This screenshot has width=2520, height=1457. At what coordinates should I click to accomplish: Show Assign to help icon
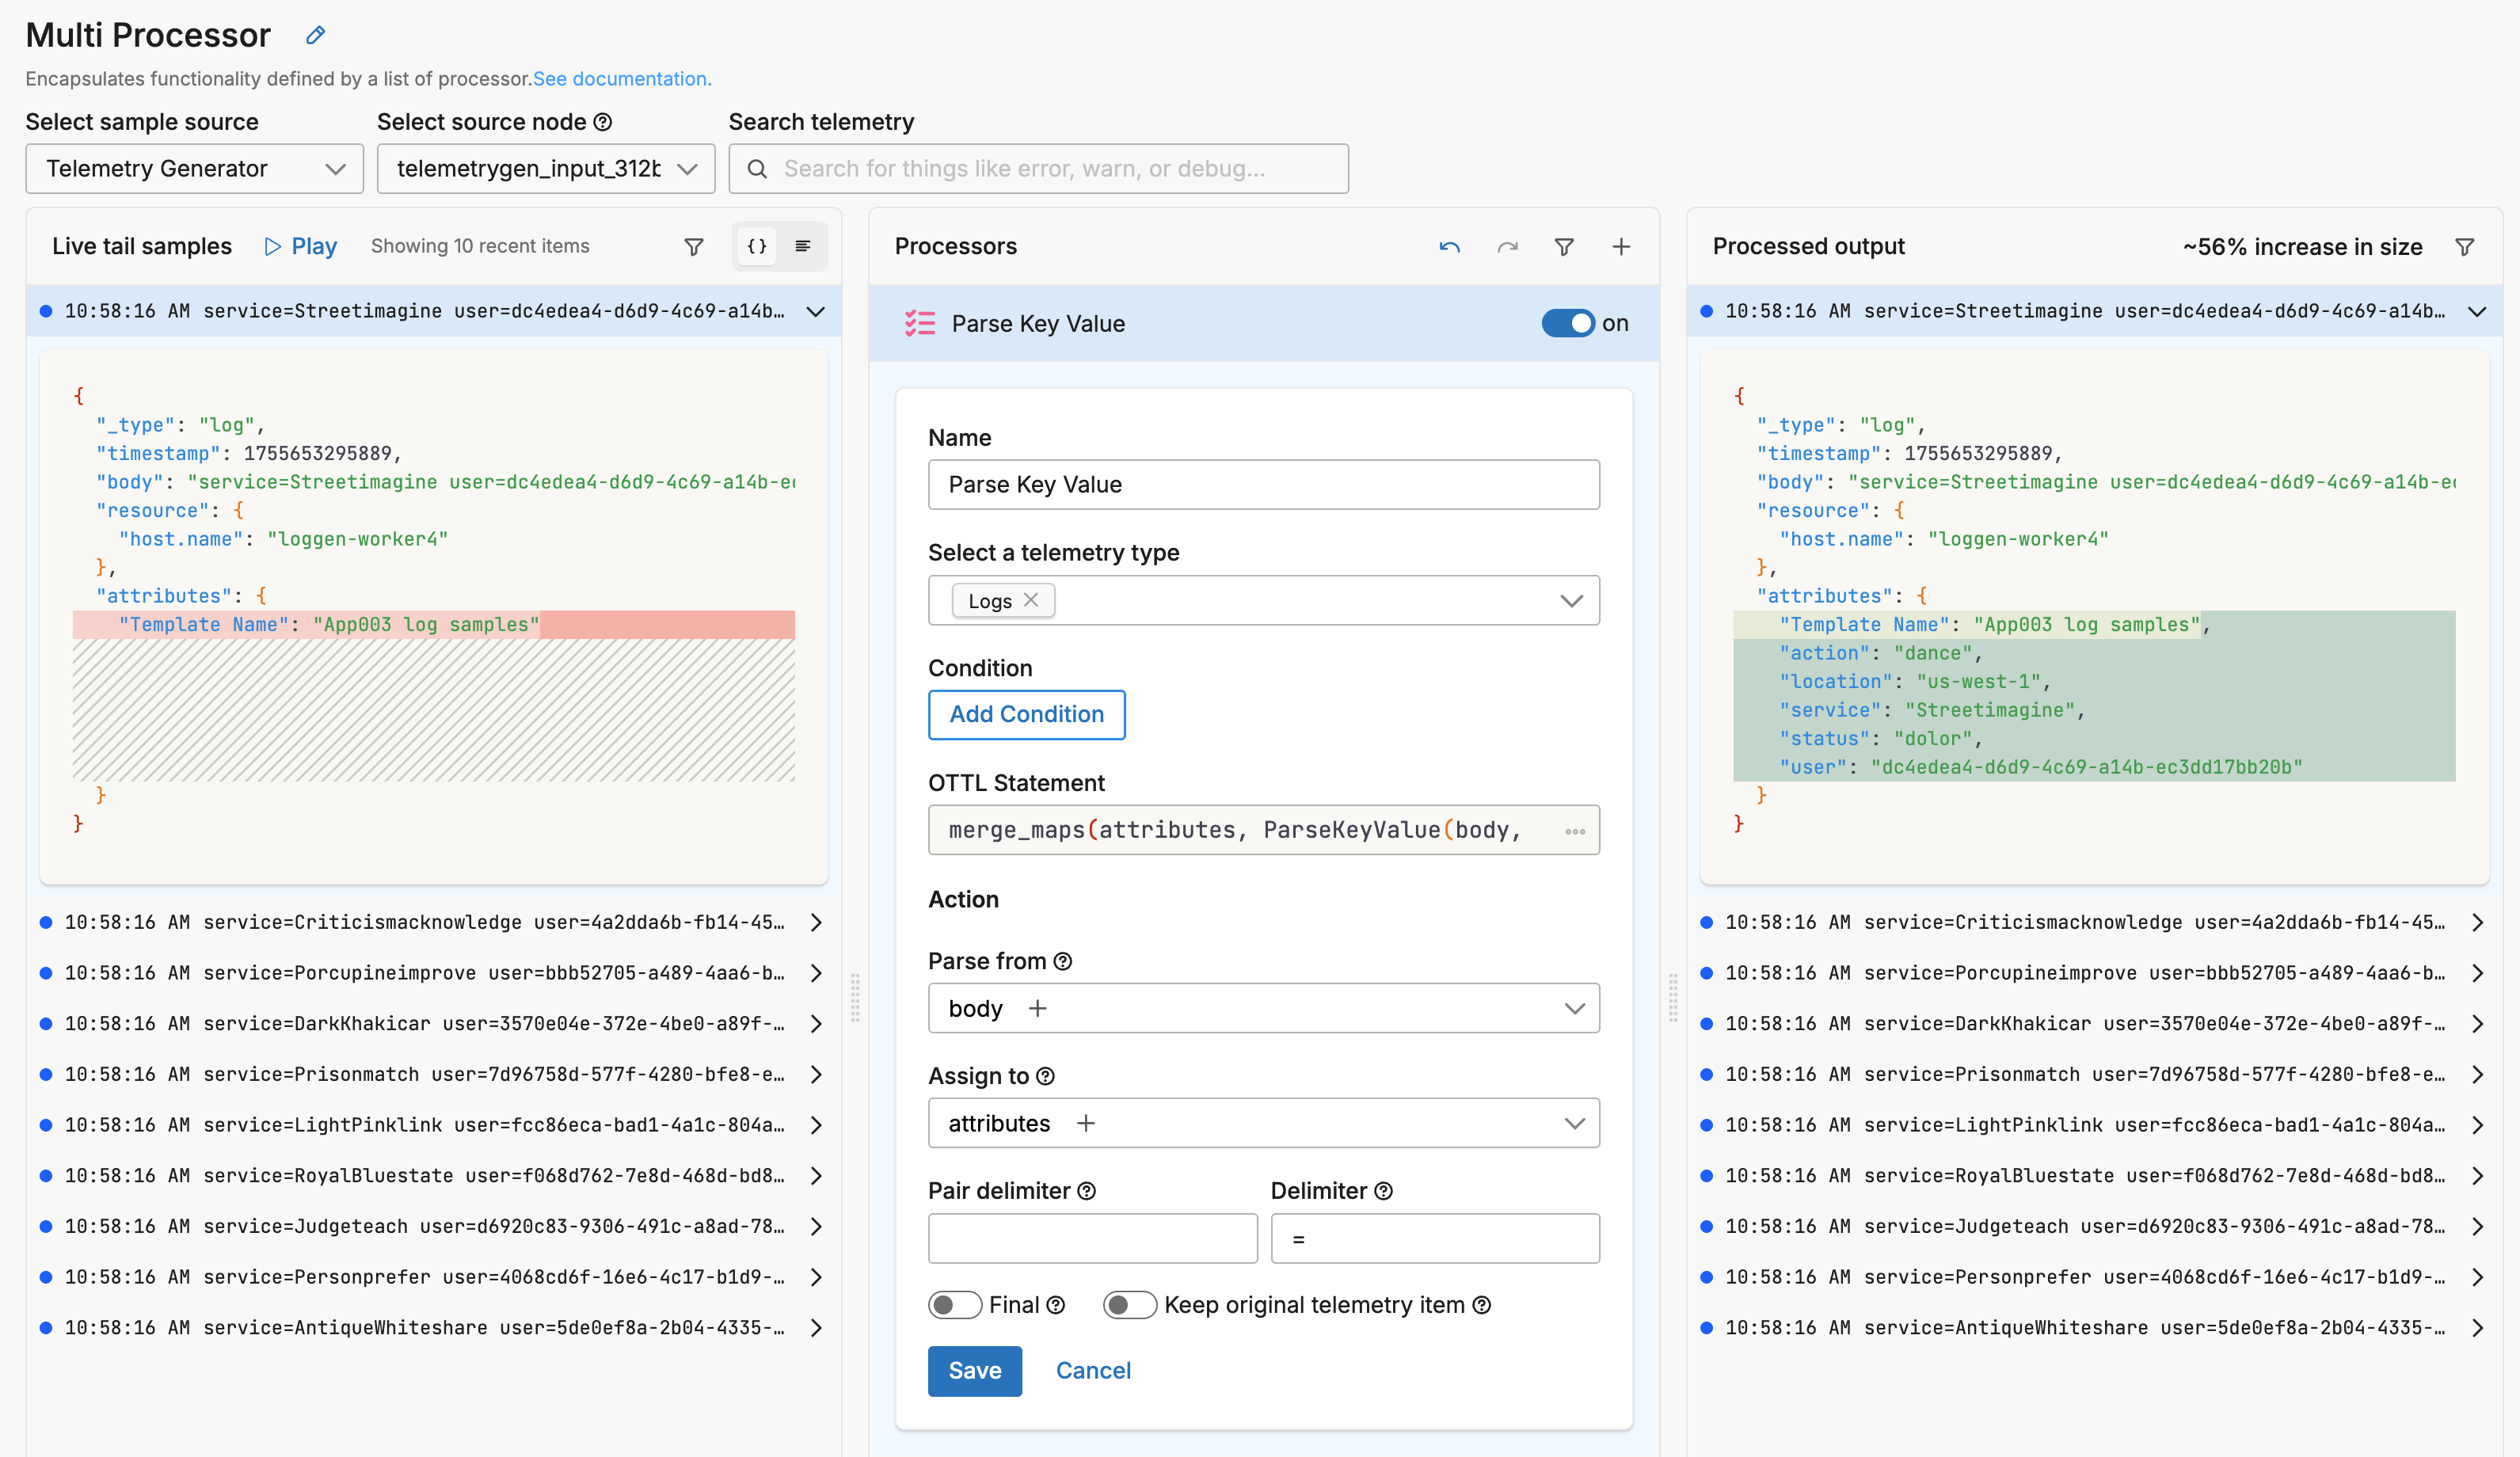coord(1045,1076)
